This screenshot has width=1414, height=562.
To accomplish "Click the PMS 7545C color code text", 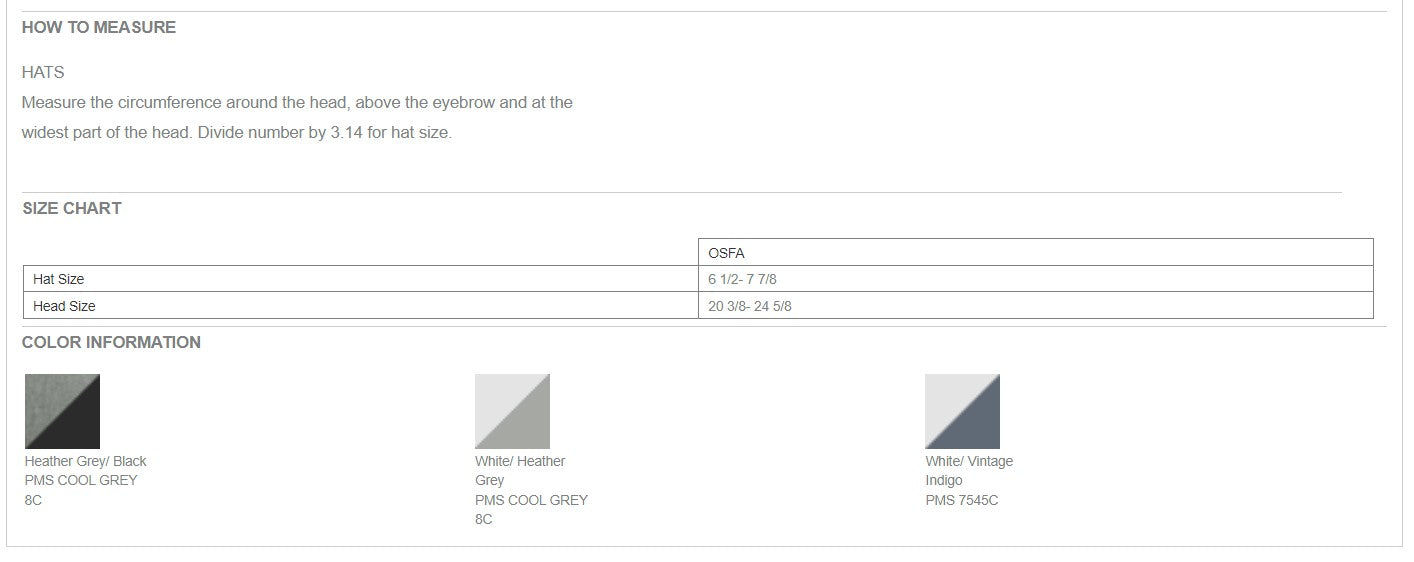I will [961, 500].
